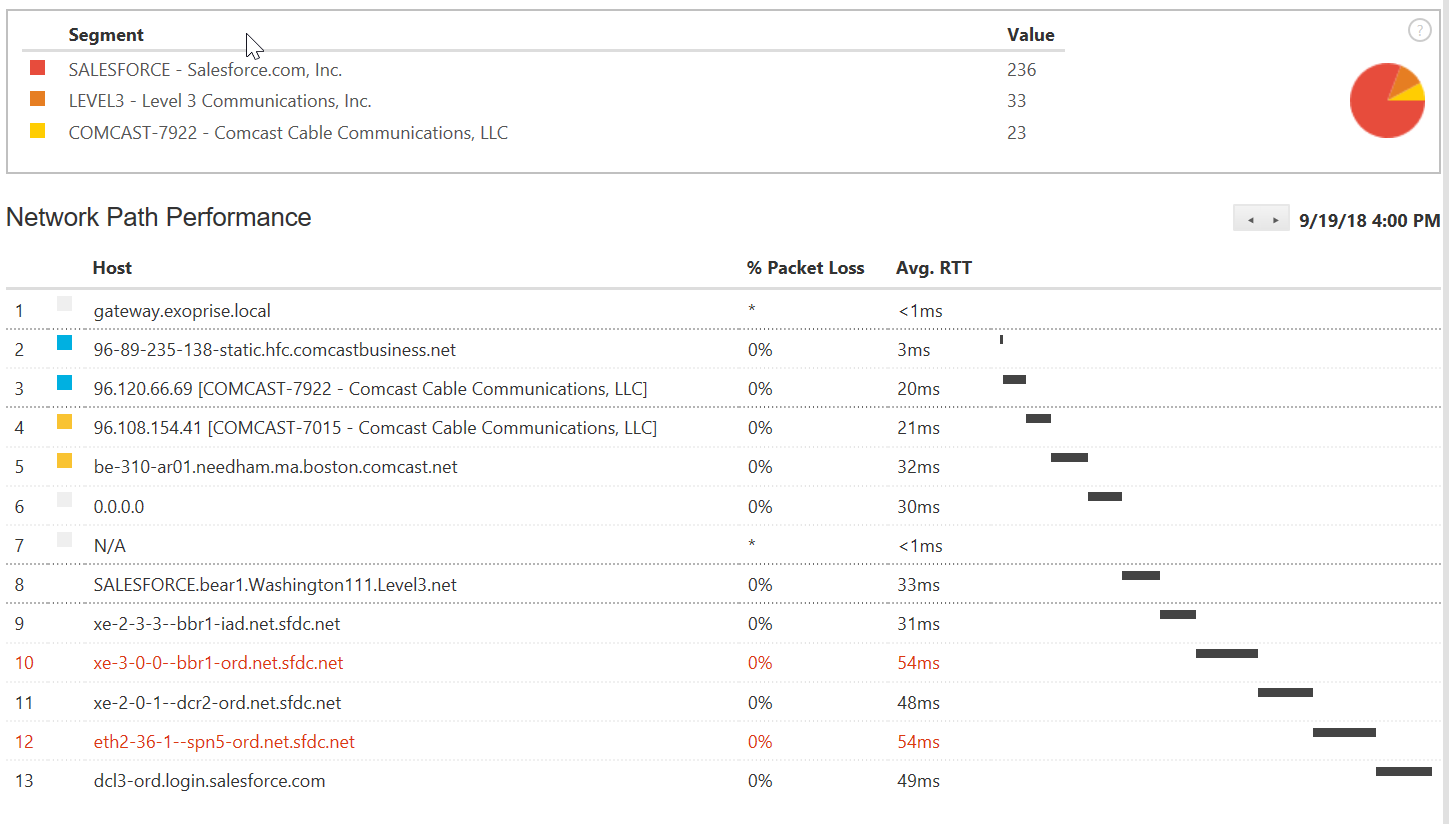Click segment value 33

(1017, 101)
